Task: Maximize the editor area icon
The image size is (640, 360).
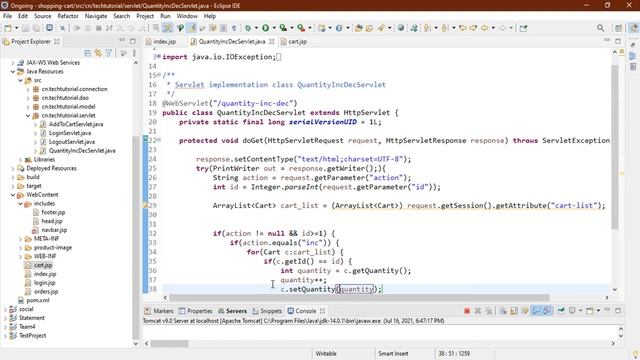Action: pos(618,41)
